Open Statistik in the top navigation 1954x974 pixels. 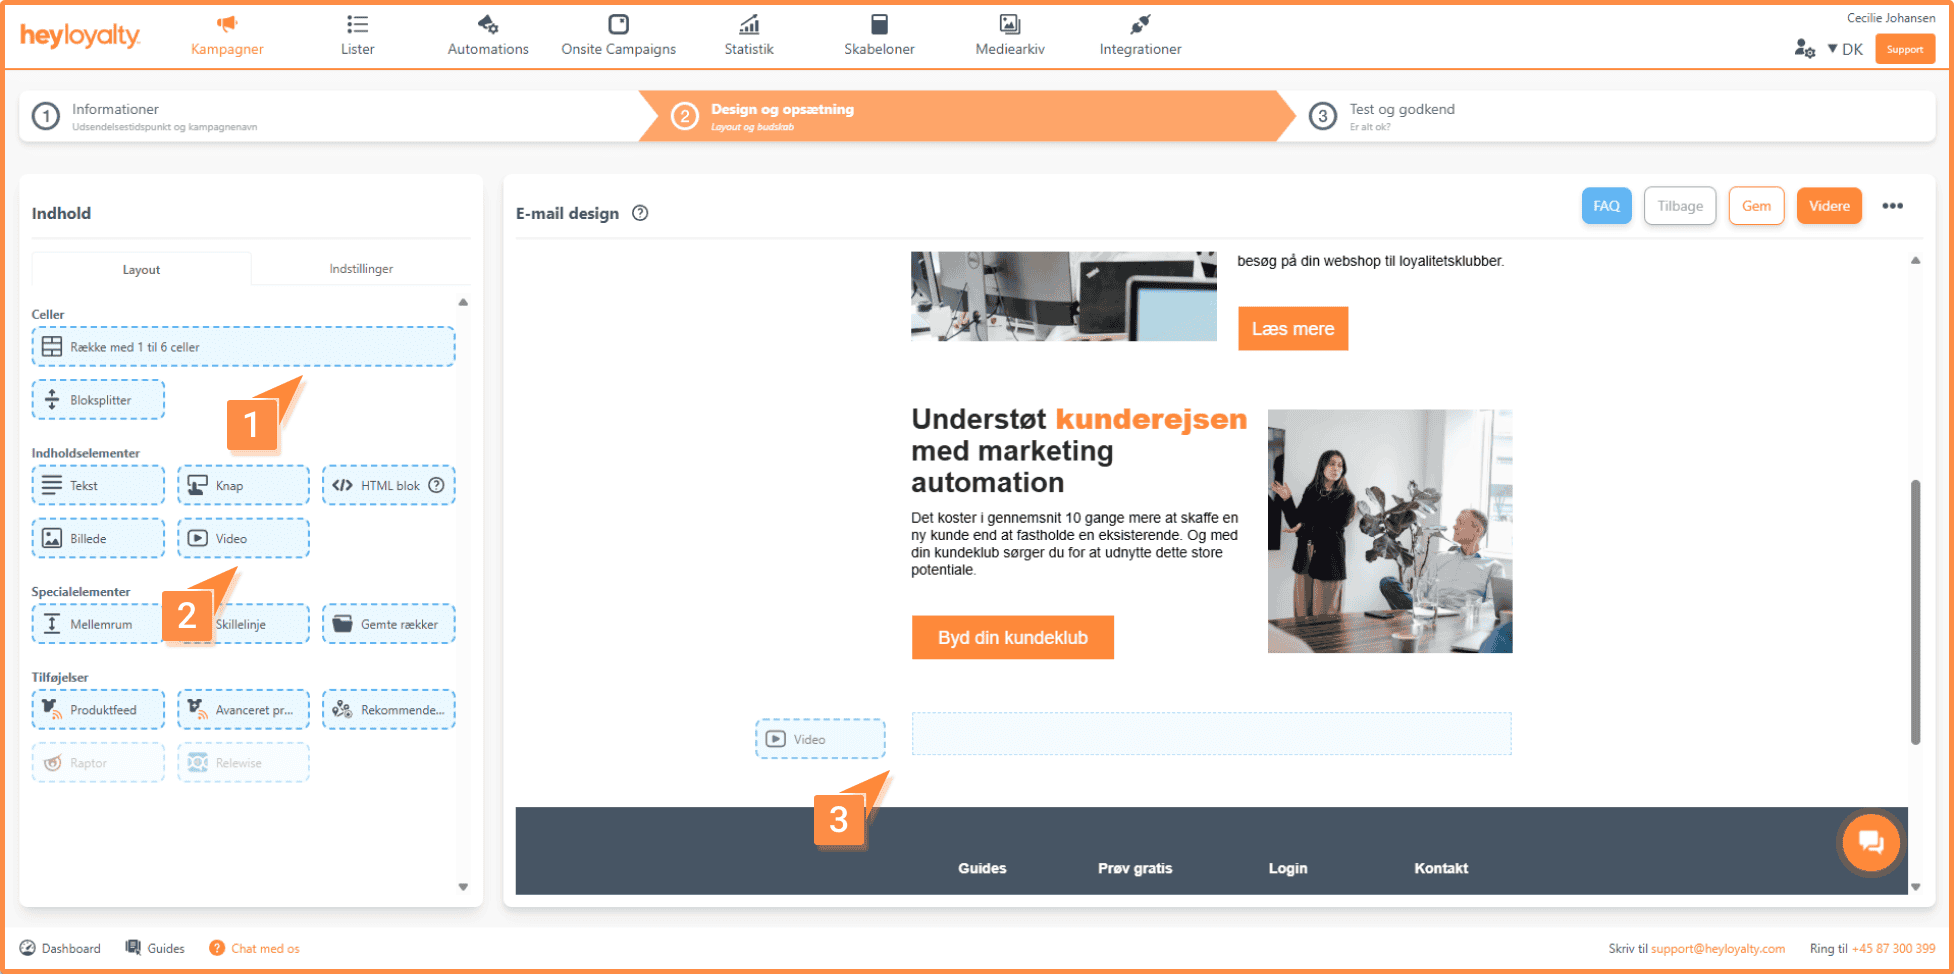pos(748,35)
